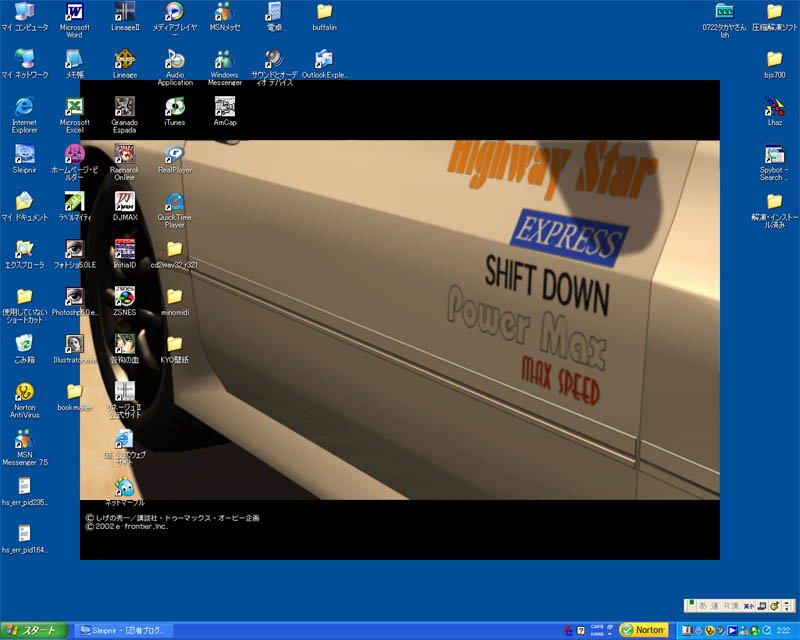Open the QuickTime Player shortcut
This screenshot has width=800, height=640.
click(x=175, y=201)
